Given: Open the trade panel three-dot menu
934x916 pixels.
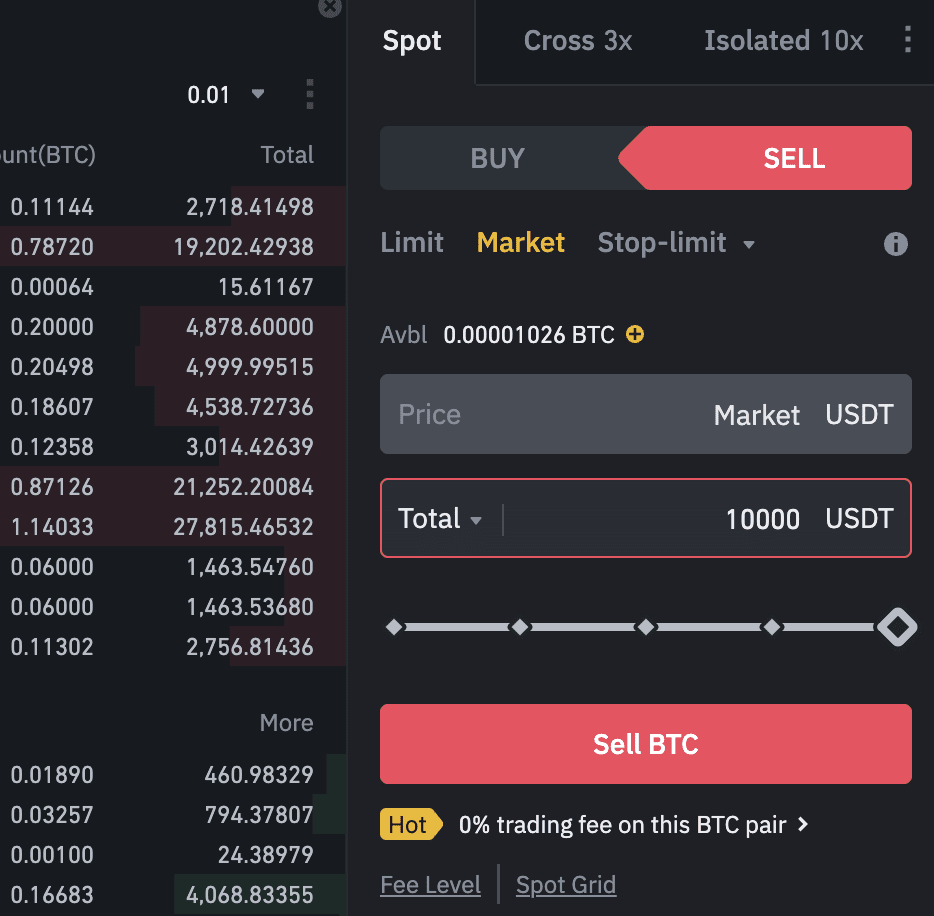Looking at the screenshot, I should (x=907, y=40).
